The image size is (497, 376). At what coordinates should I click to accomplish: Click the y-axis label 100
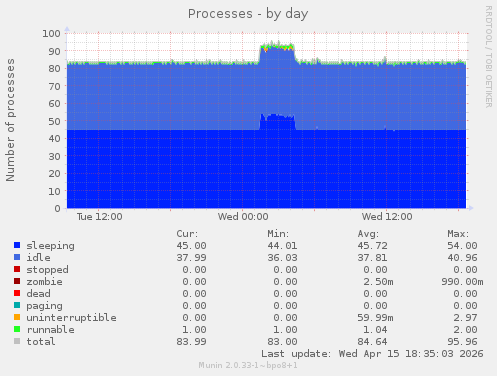(x=51, y=33)
